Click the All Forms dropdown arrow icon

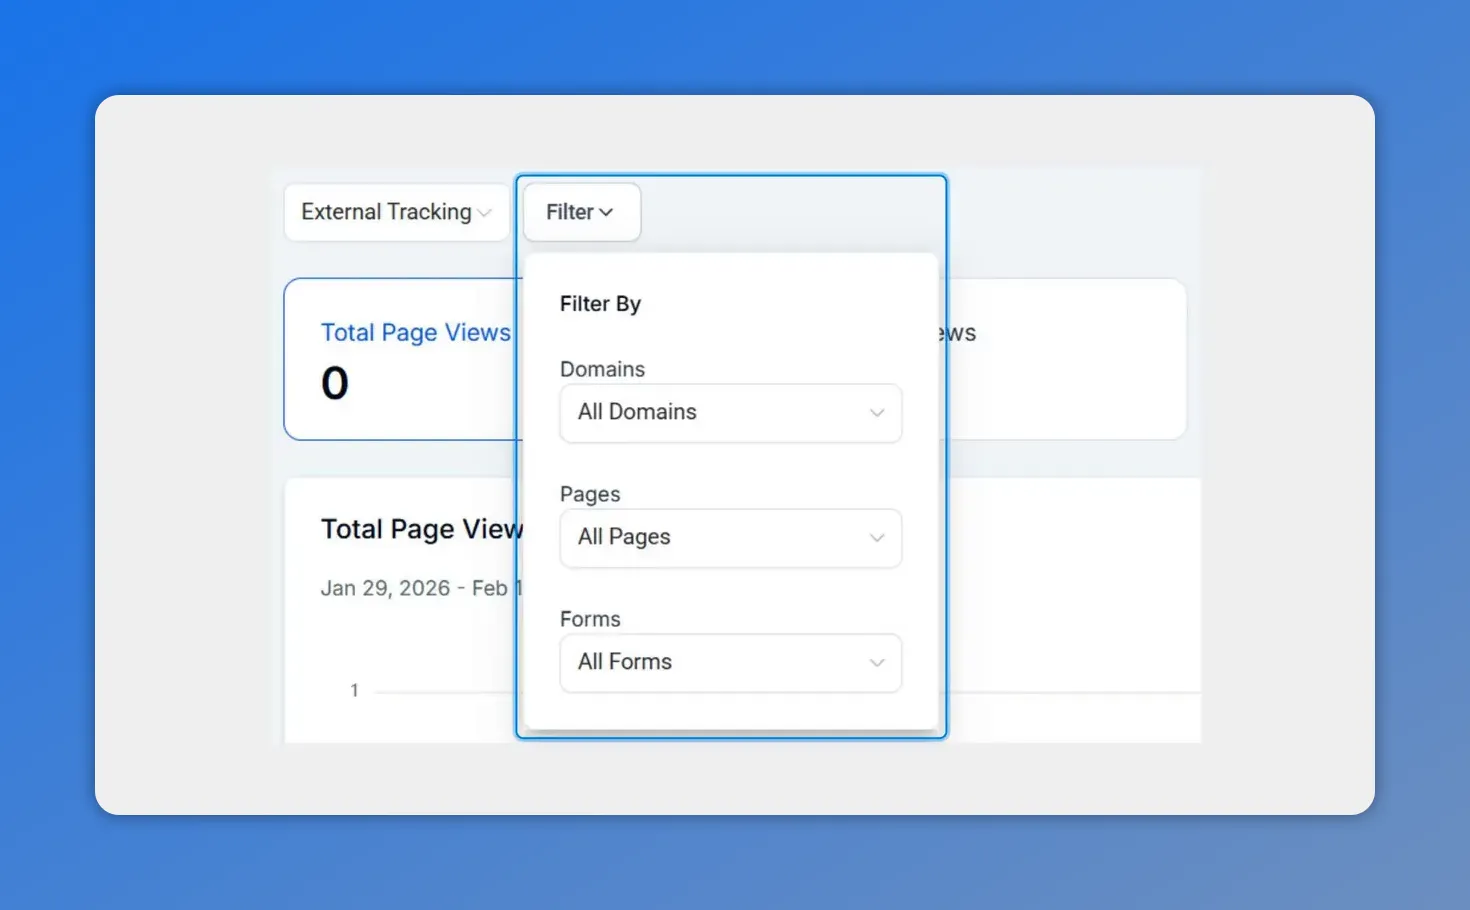pos(877,663)
